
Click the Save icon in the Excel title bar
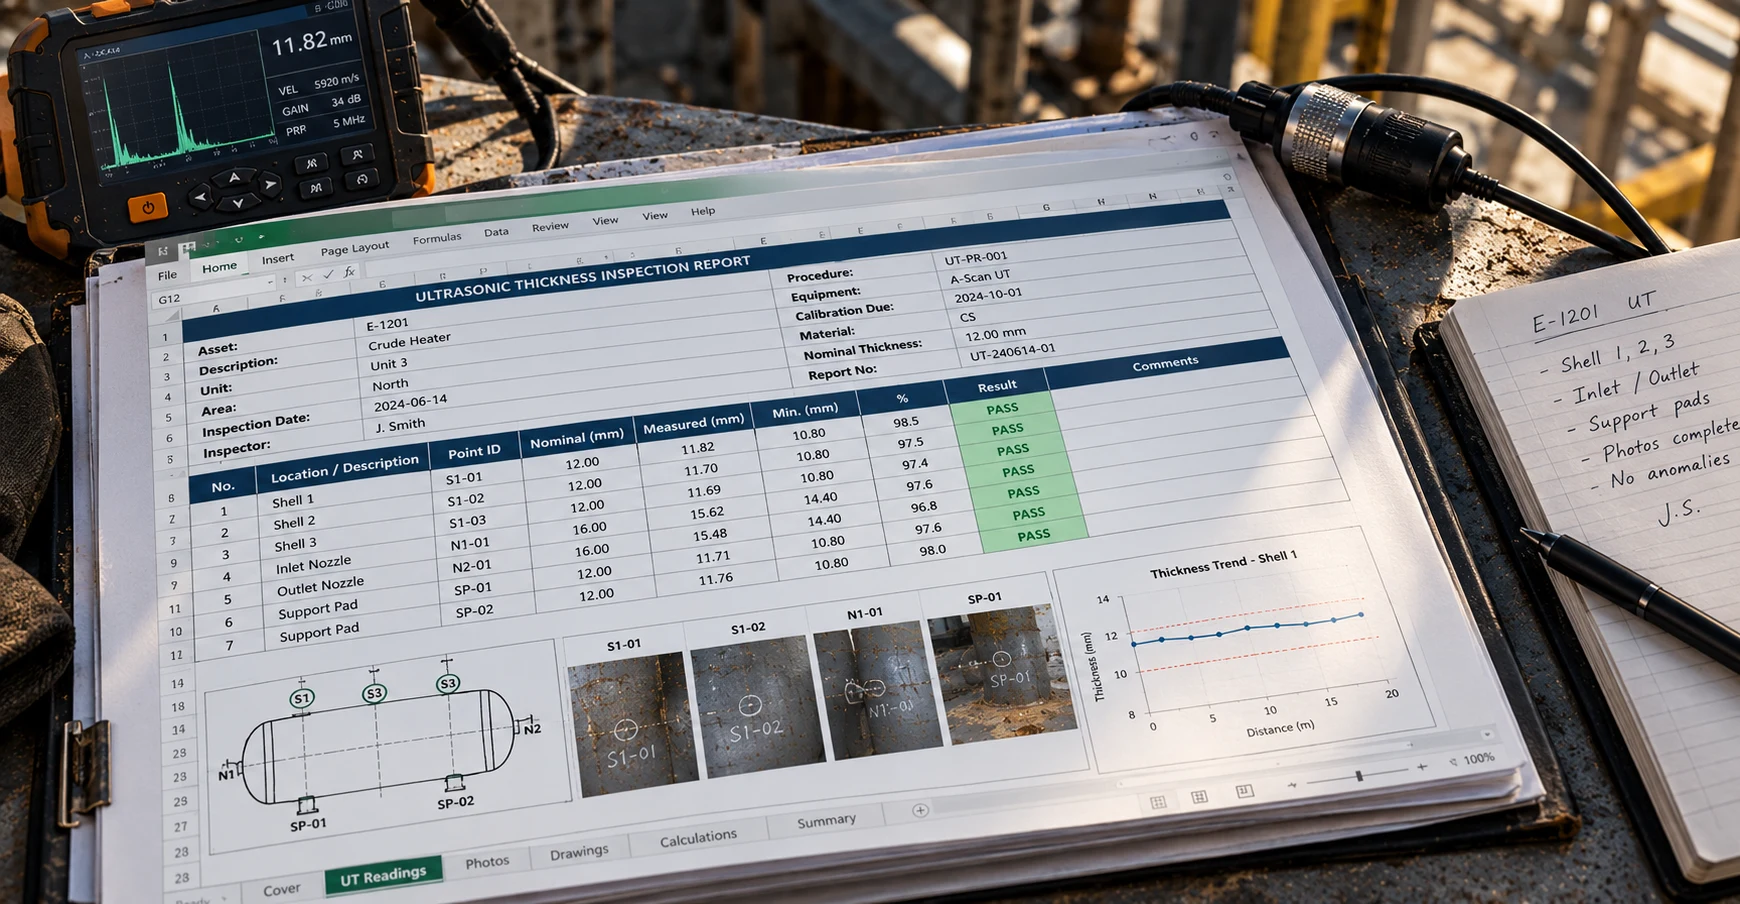[187, 248]
